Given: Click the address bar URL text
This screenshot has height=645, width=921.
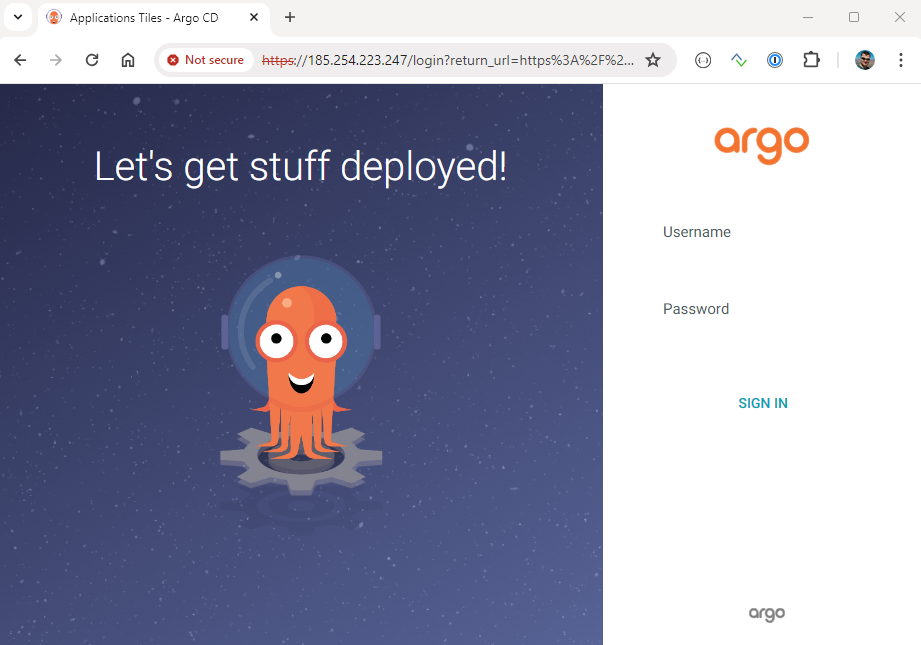Looking at the screenshot, I should click(450, 60).
